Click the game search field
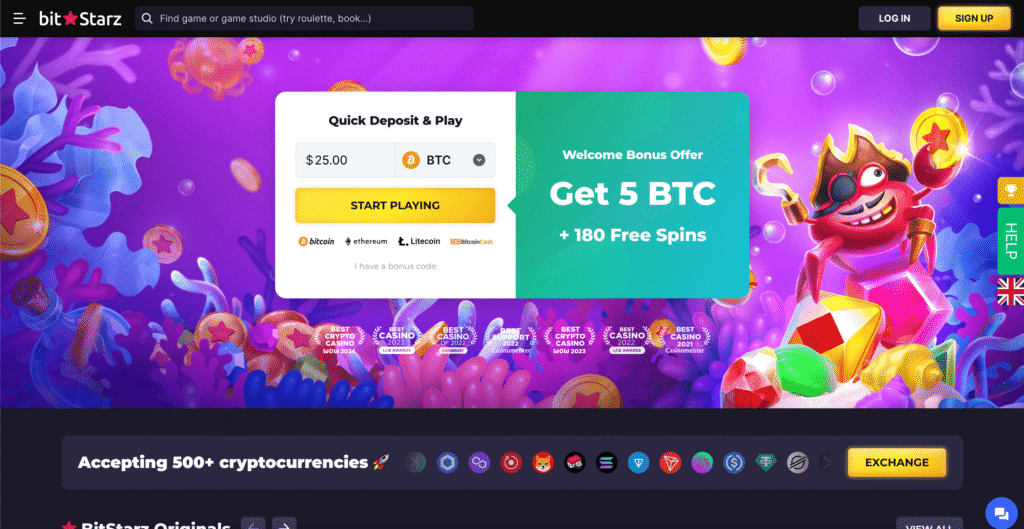Image resolution: width=1024 pixels, height=529 pixels. (x=304, y=18)
